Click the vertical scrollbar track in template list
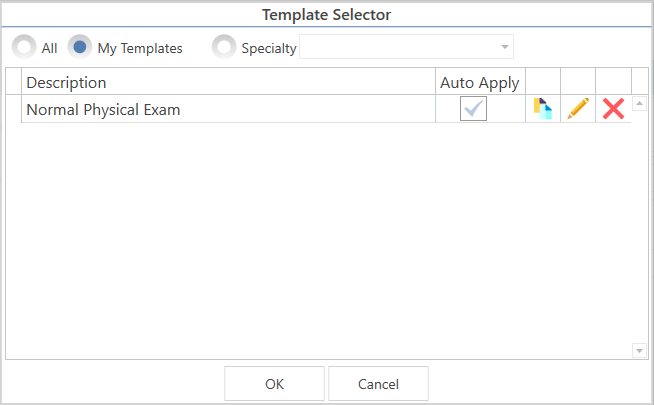Screen dimensions: 654x405 tap(639, 227)
